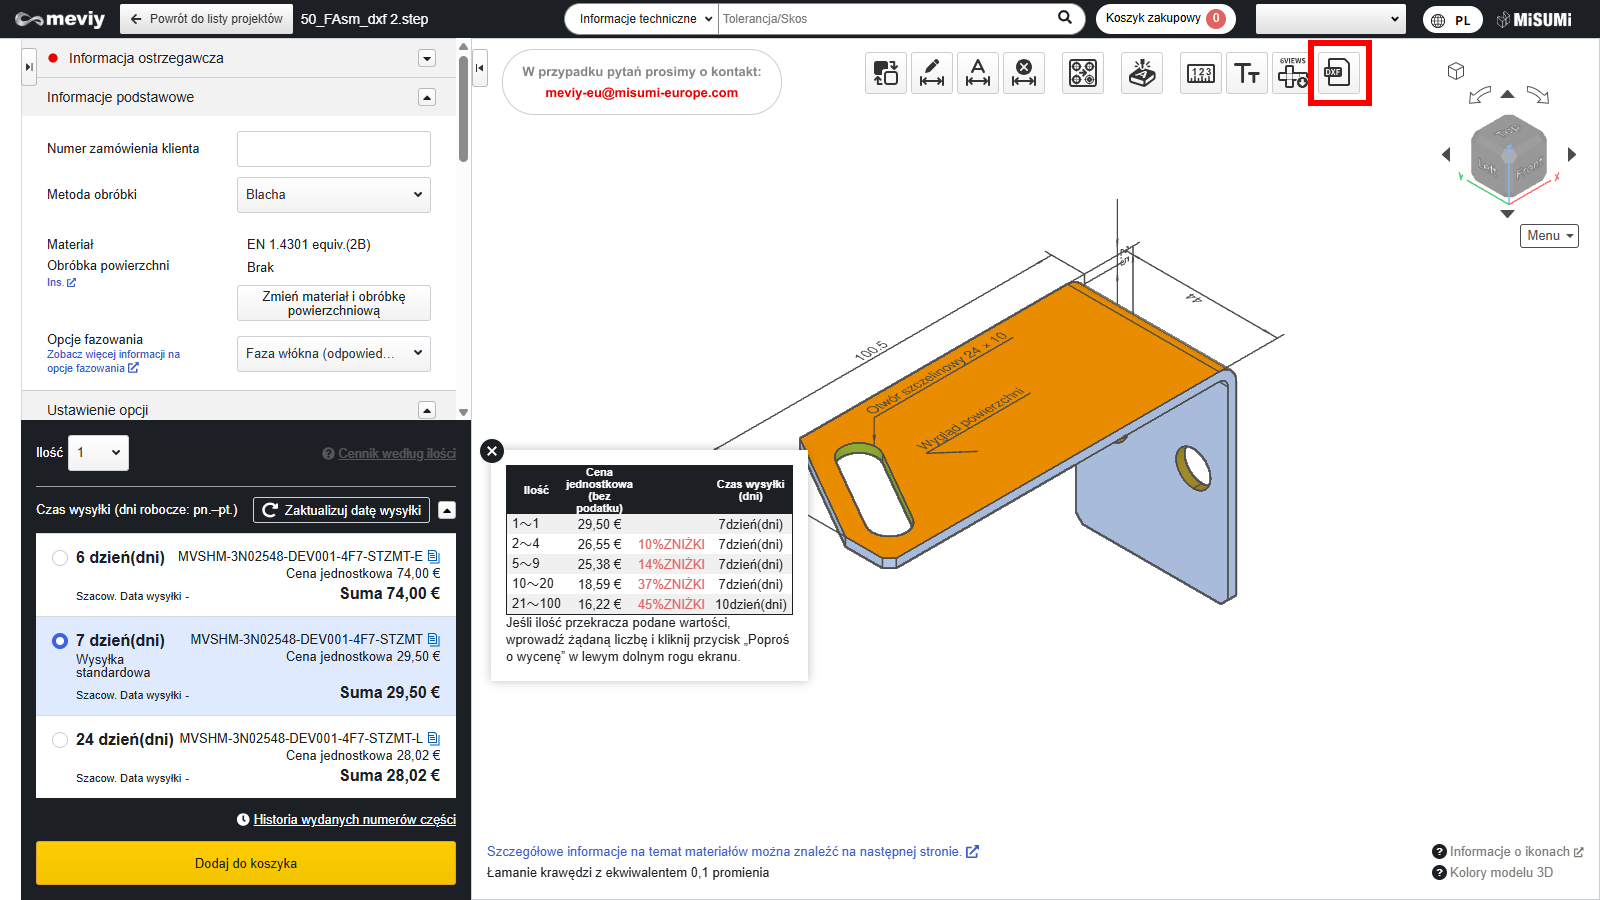Open the hole pattern recognition icon
The height and width of the screenshot is (900, 1600).
click(x=1083, y=73)
